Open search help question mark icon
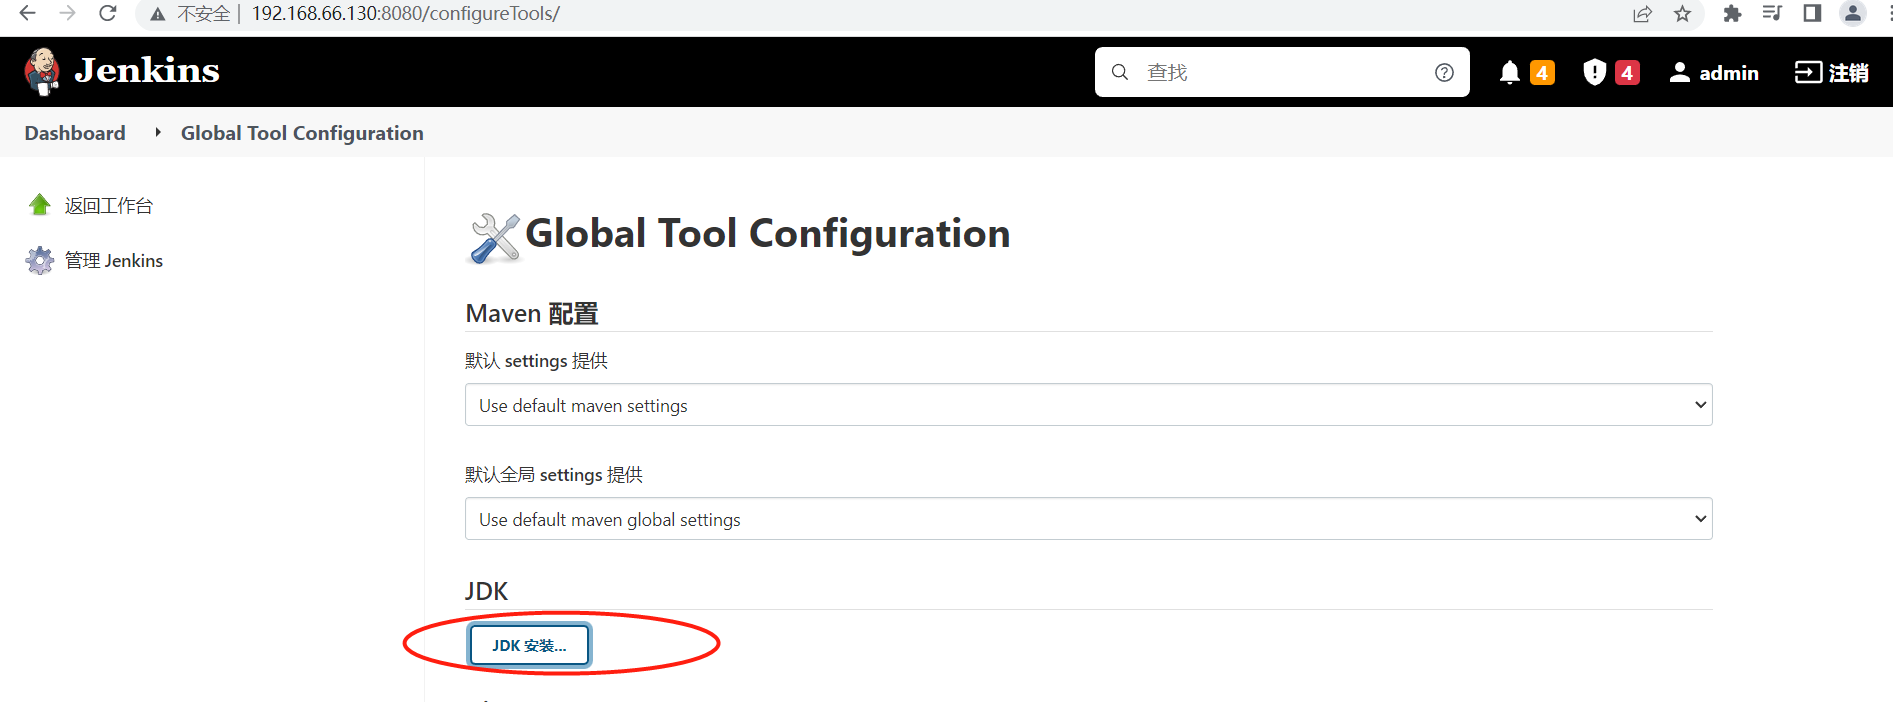This screenshot has width=1893, height=702. pyautogui.click(x=1444, y=72)
